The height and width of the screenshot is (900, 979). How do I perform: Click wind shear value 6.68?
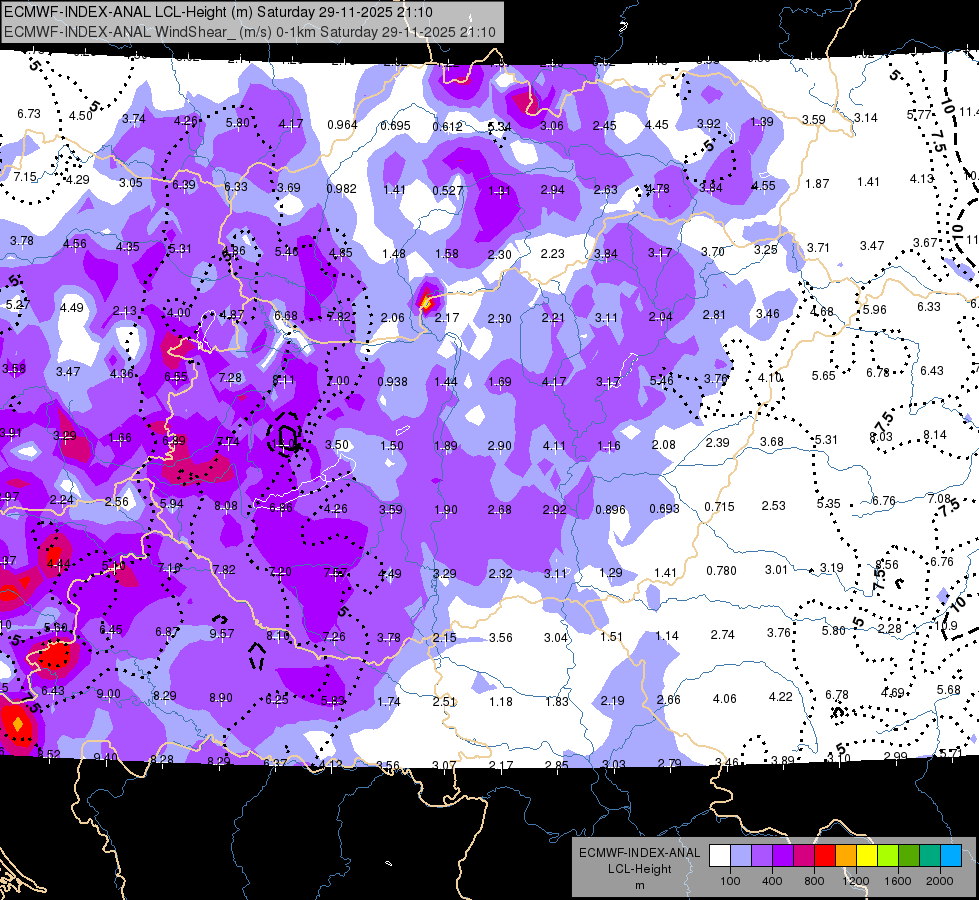285,316
